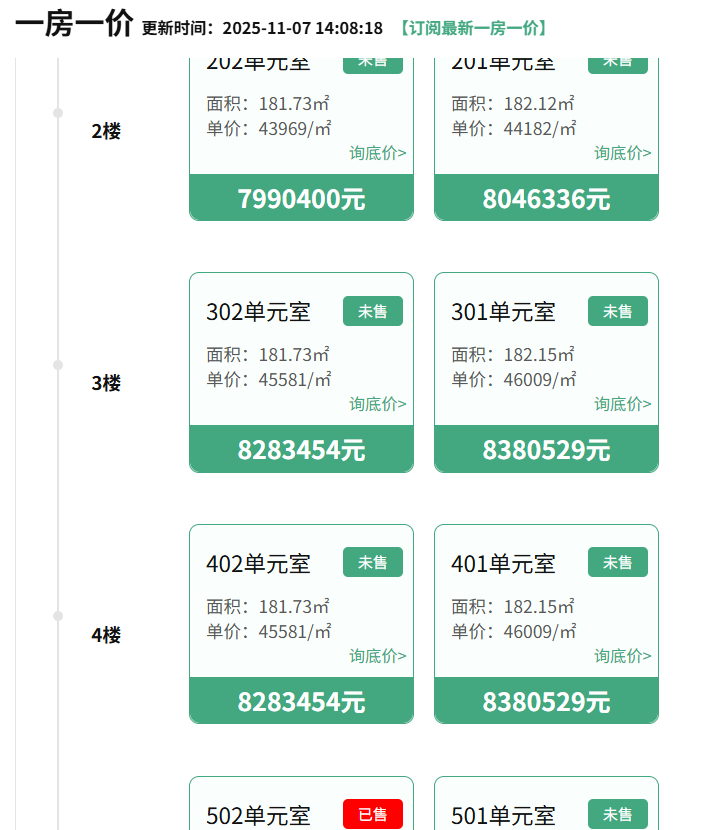Click 询底价 link for unit 301
This screenshot has width=720, height=830.
pos(622,404)
